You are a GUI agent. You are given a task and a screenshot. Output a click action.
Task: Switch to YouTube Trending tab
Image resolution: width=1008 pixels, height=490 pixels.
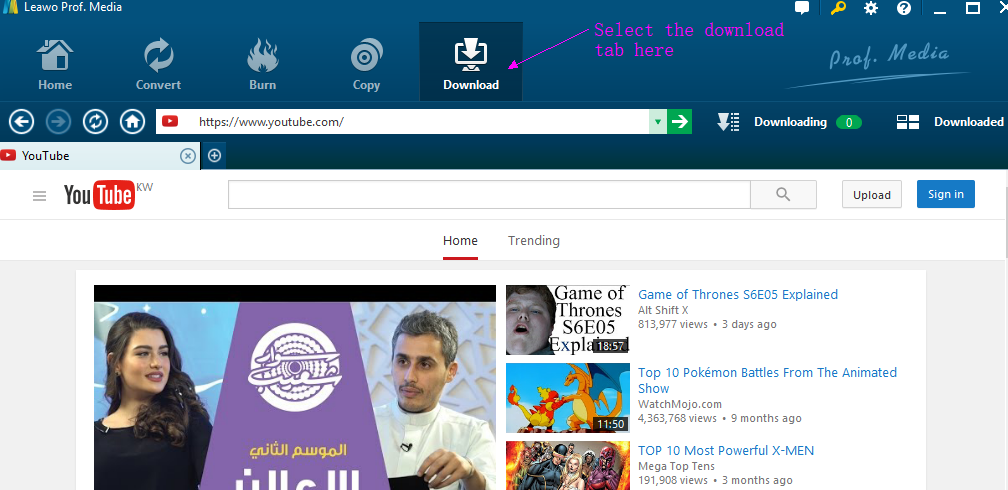(534, 241)
